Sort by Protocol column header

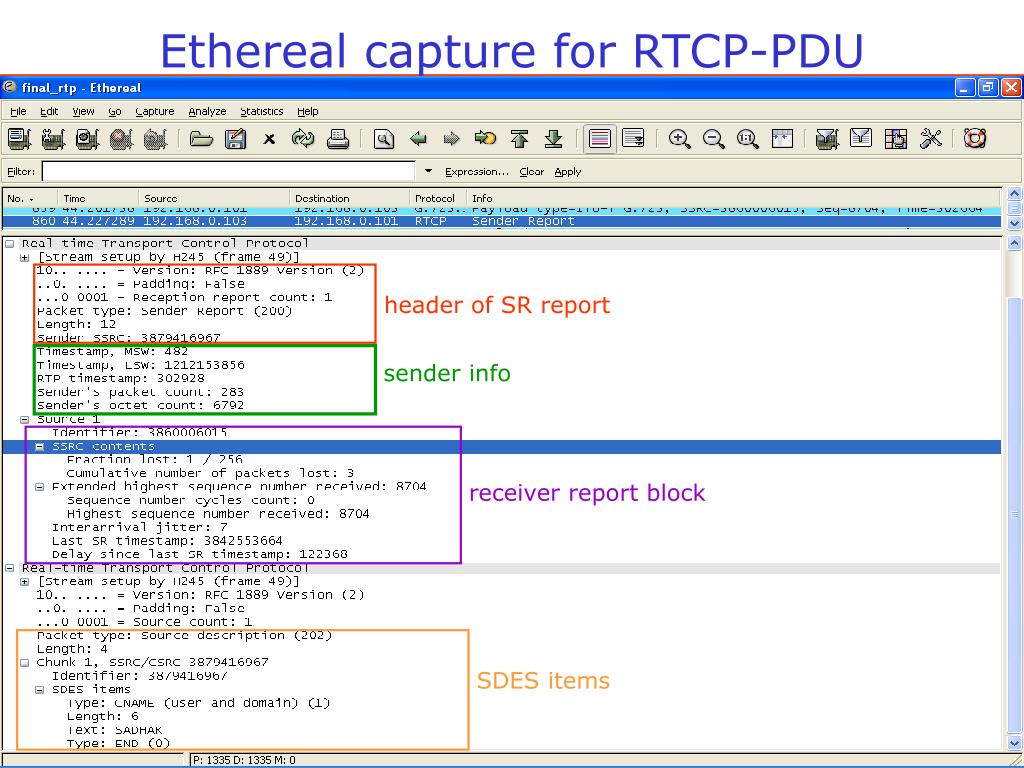(438, 199)
